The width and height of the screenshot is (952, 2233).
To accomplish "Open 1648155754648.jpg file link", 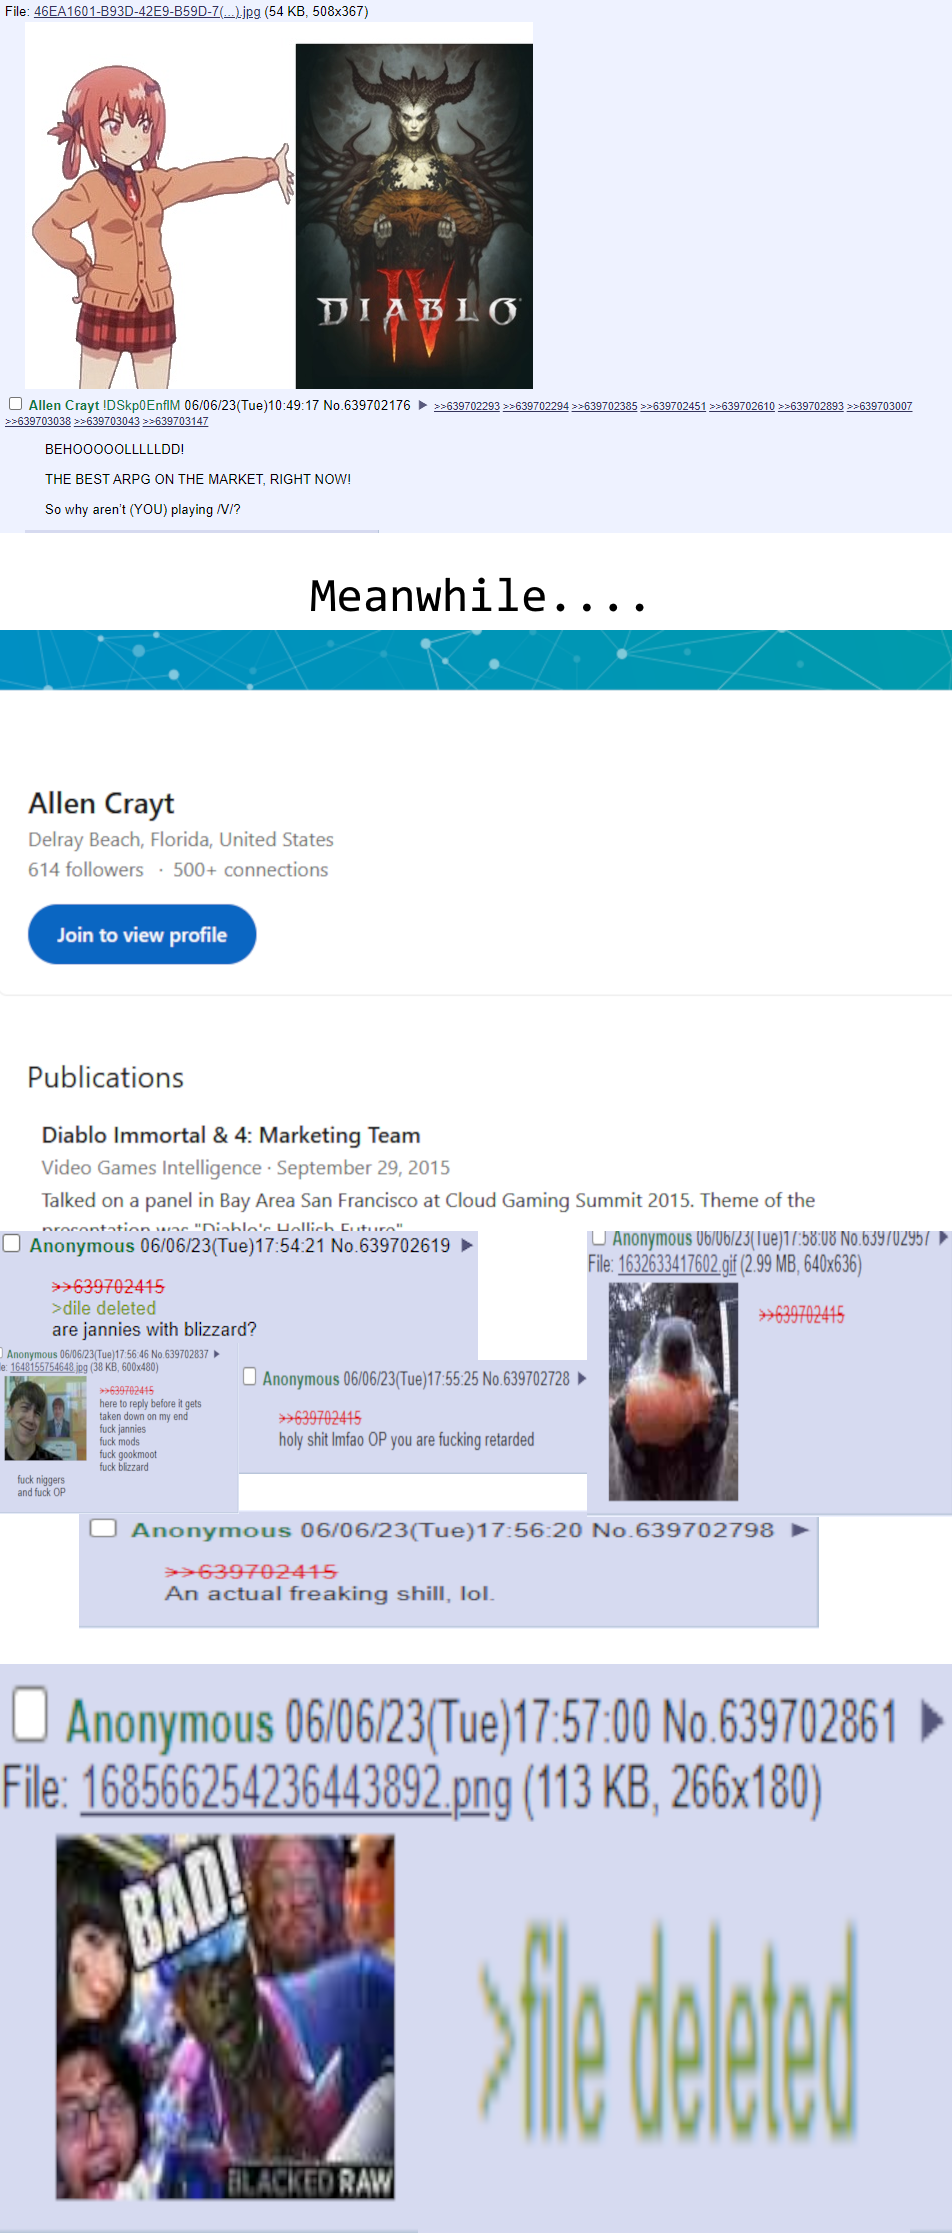I will 49,1367.
